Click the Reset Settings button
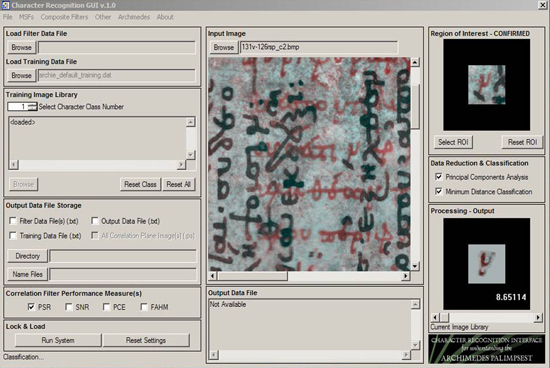The height and width of the screenshot is (368, 550). pos(146,340)
